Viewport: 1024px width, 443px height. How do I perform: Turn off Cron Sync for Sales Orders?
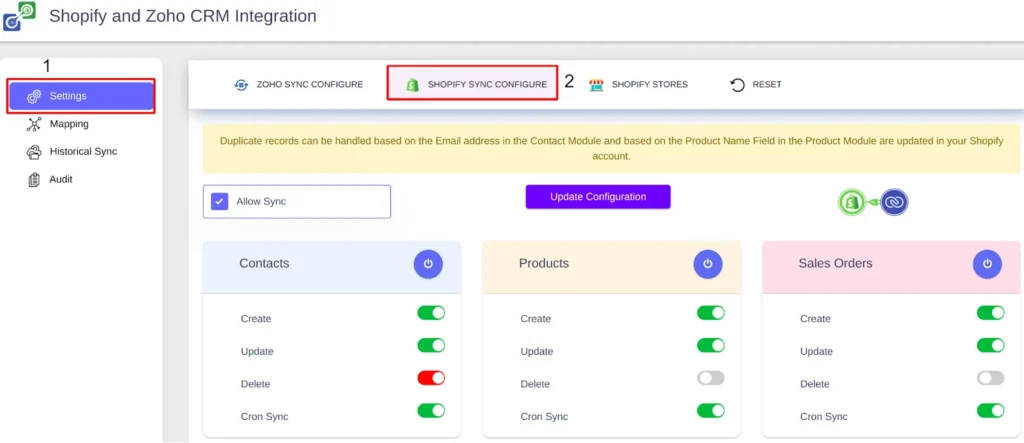point(991,411)
